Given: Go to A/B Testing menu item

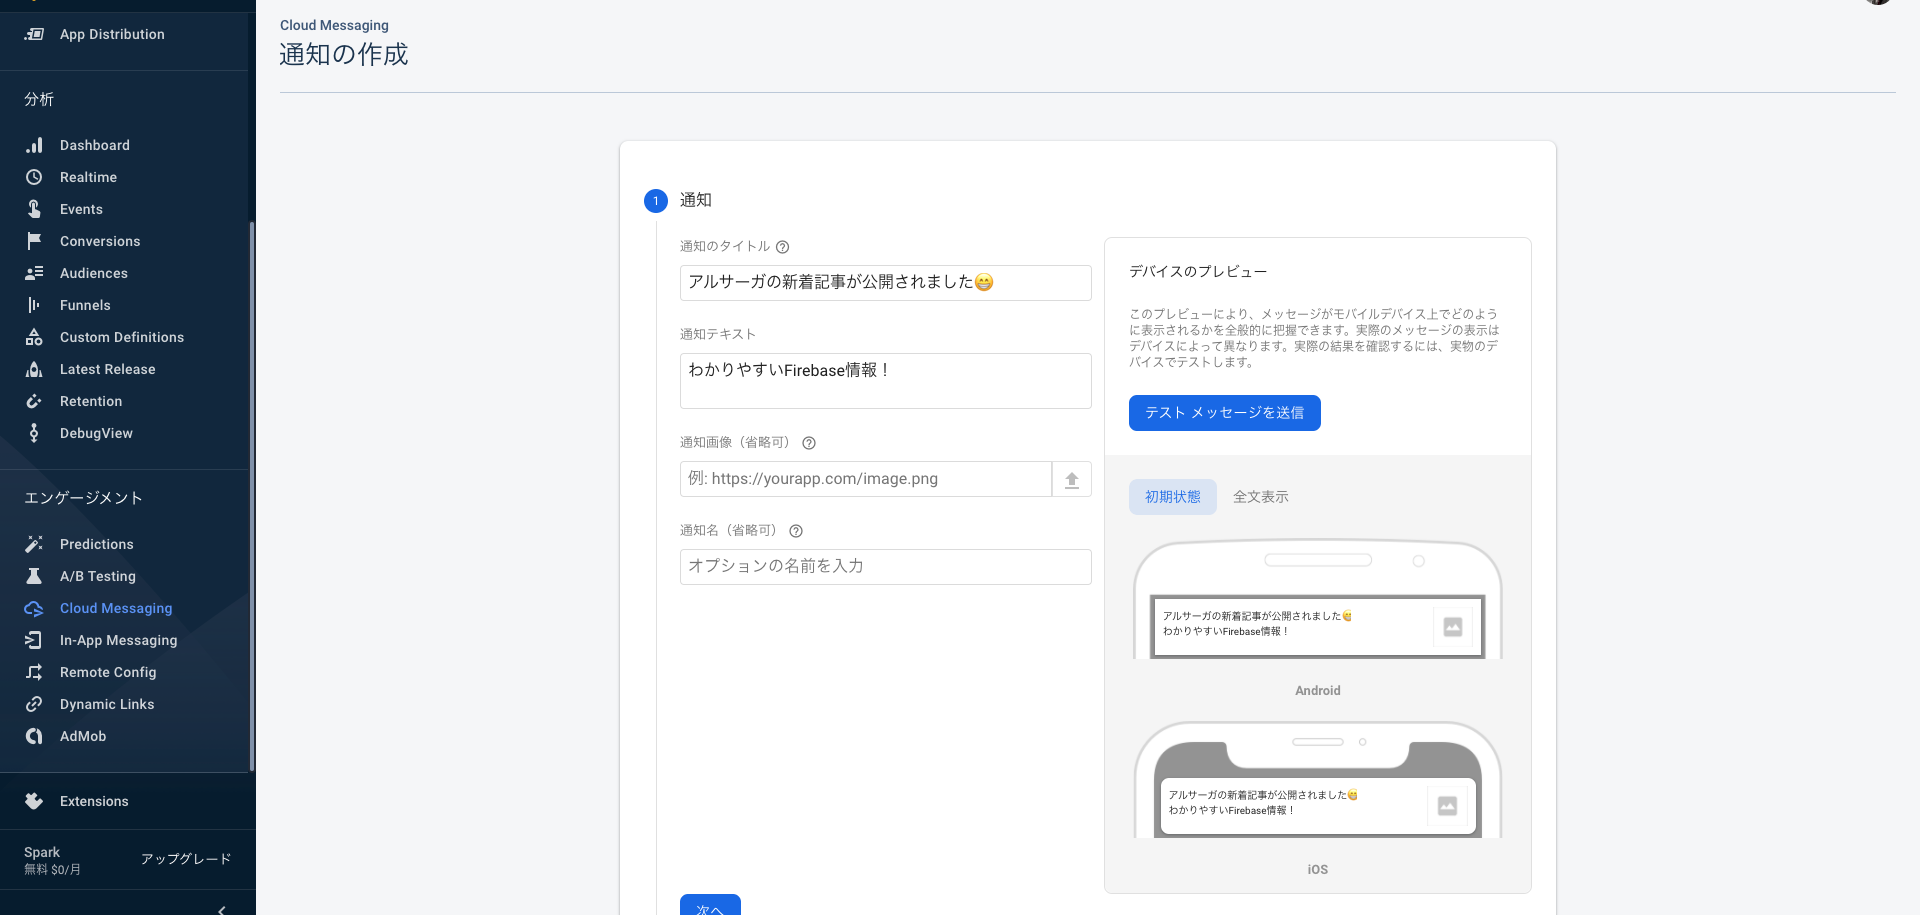Looking at the screenshot, I should (98, 576).
